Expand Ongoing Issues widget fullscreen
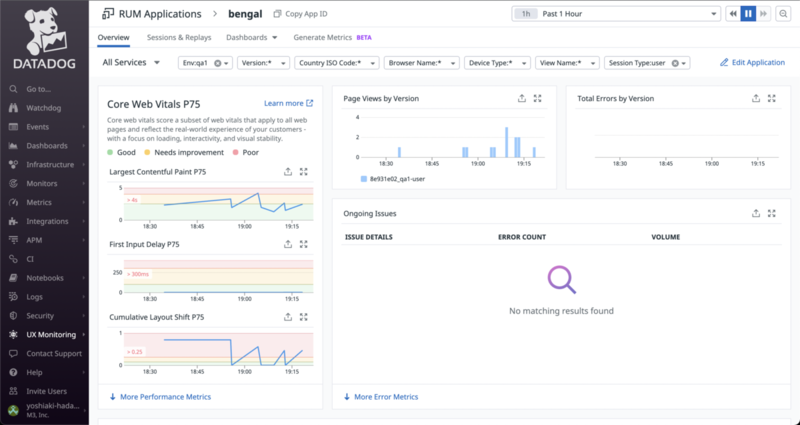Image resolution: width=800 pixels, height=425 pixels. pyautogui.click(x=771, y=213)
